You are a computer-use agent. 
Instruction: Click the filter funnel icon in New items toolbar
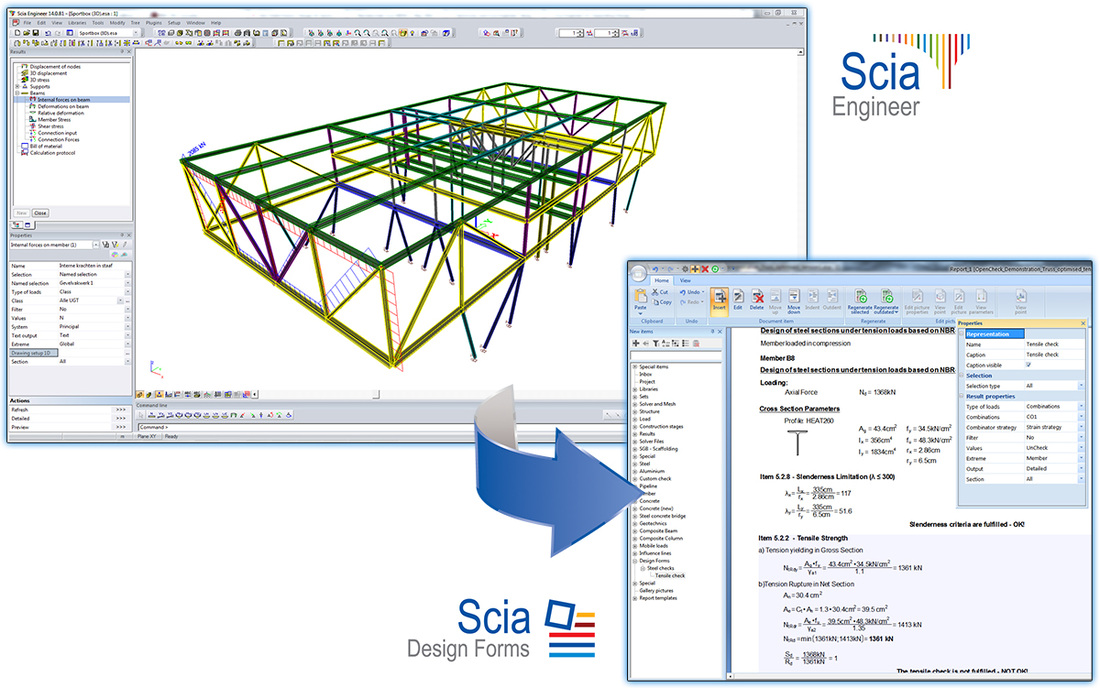[656, 344]
